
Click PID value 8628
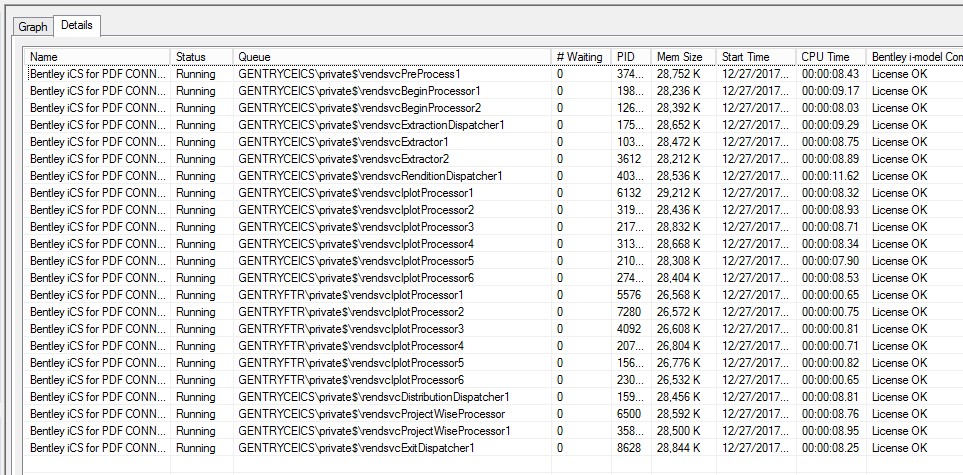[x=629, y=448]
